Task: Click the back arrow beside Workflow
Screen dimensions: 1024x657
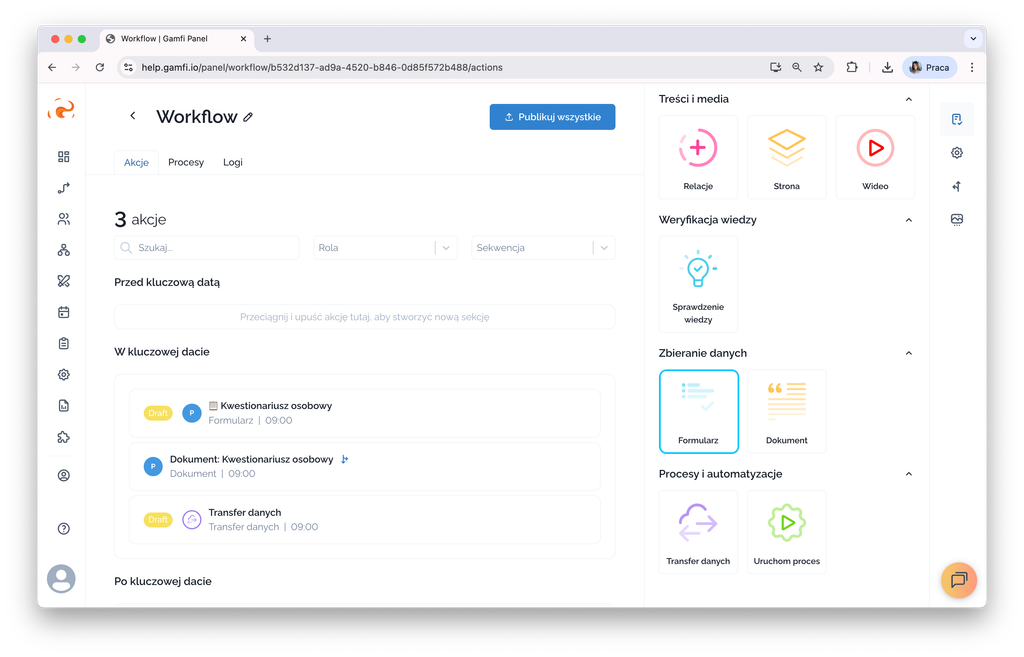Action: (x=133, y=116)
